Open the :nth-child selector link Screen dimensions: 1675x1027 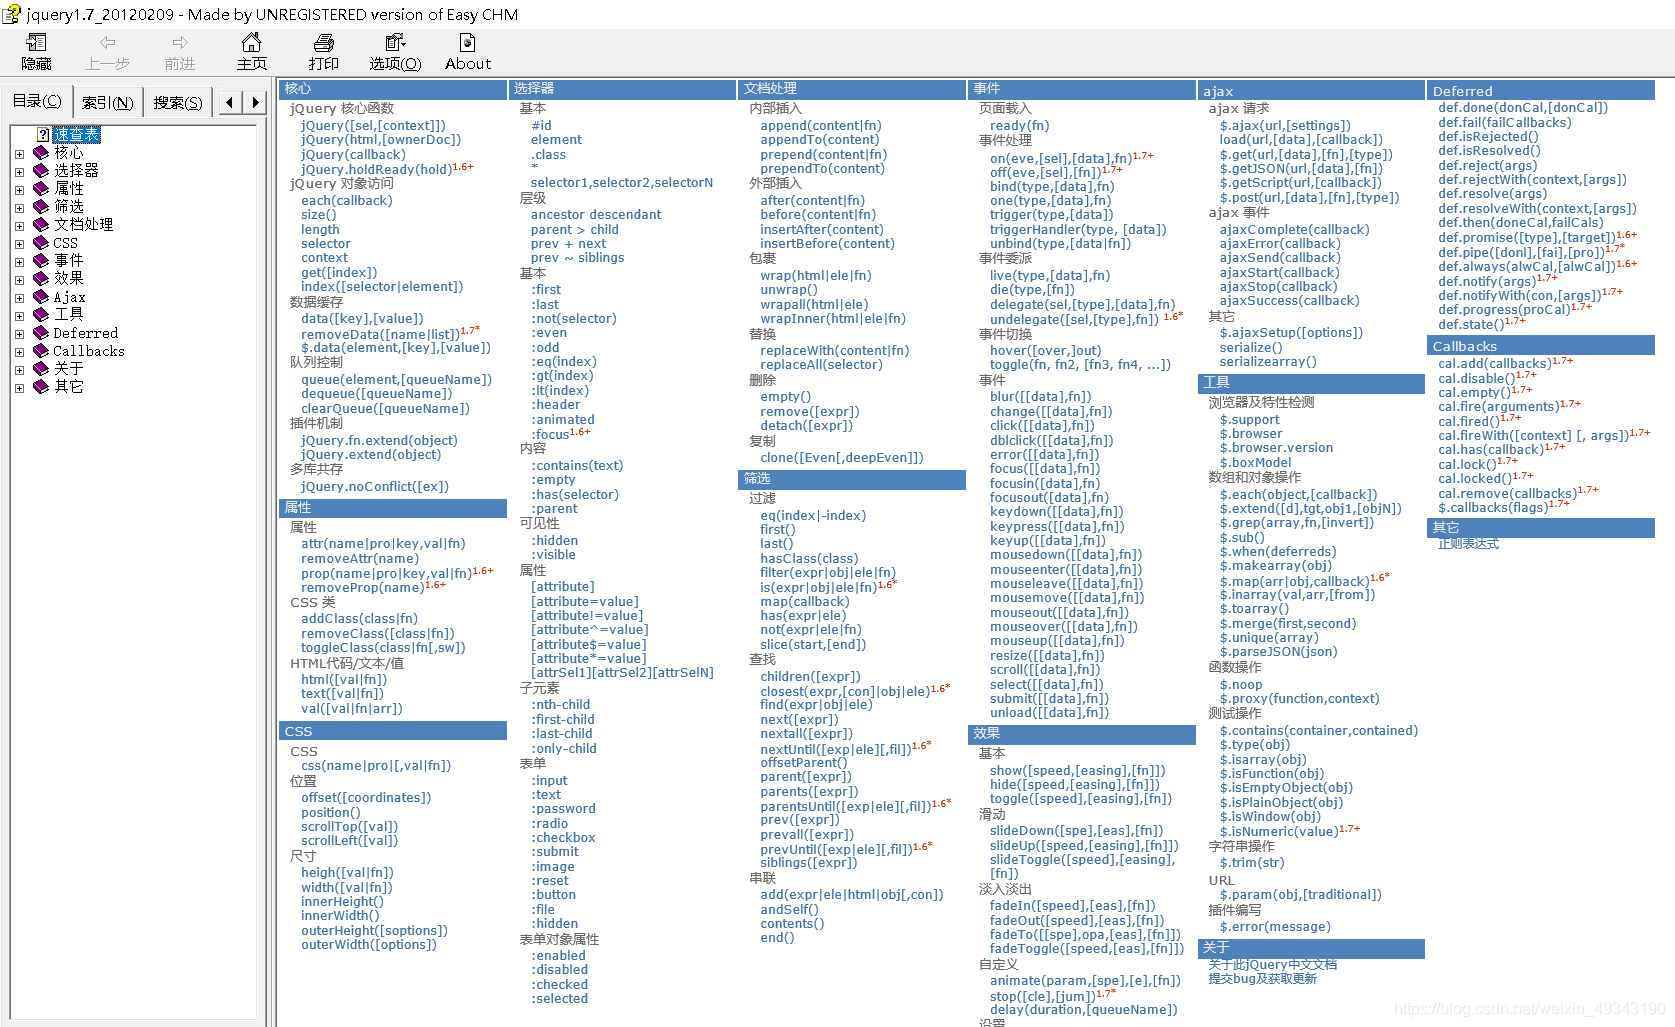coord(560,704)
